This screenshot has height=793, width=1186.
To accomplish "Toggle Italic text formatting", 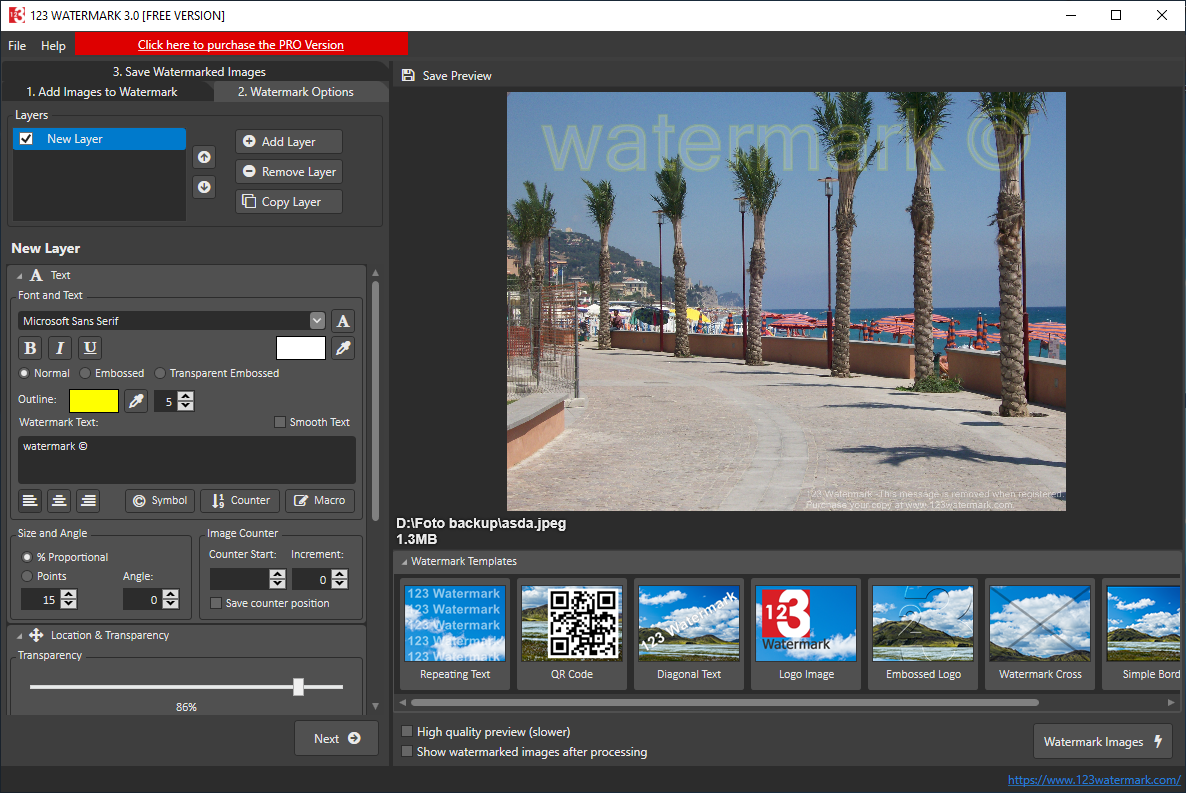I will click(60, 348).
